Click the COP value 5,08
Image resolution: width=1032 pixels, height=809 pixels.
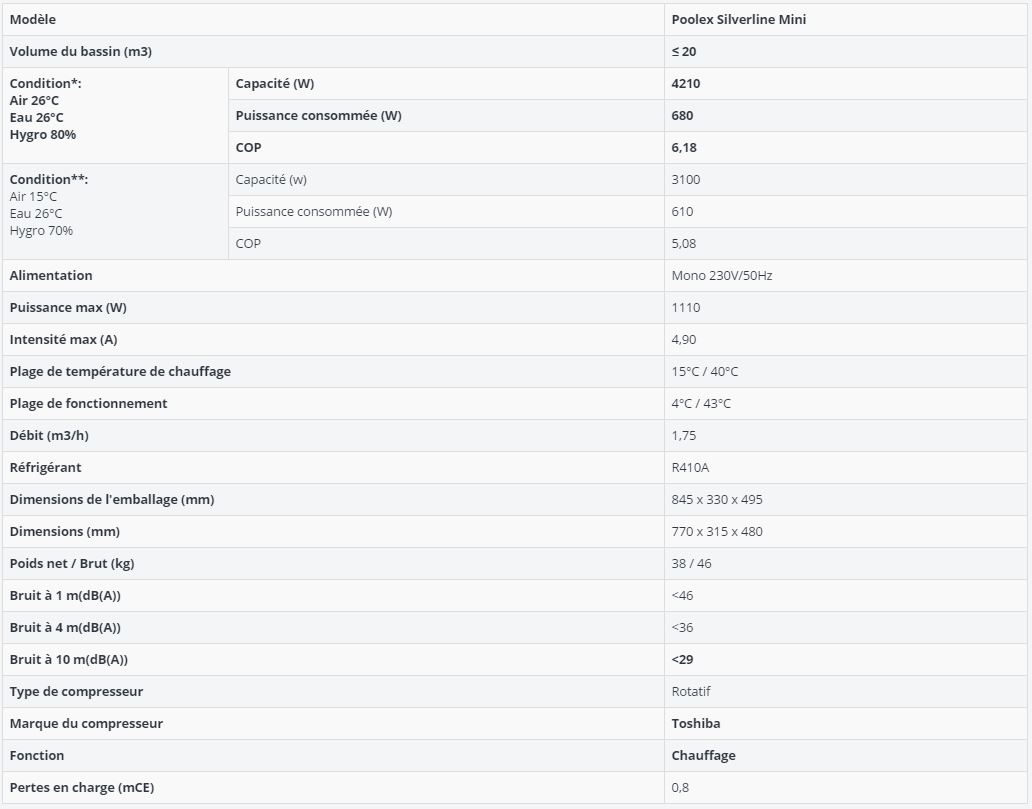(684, 244)
